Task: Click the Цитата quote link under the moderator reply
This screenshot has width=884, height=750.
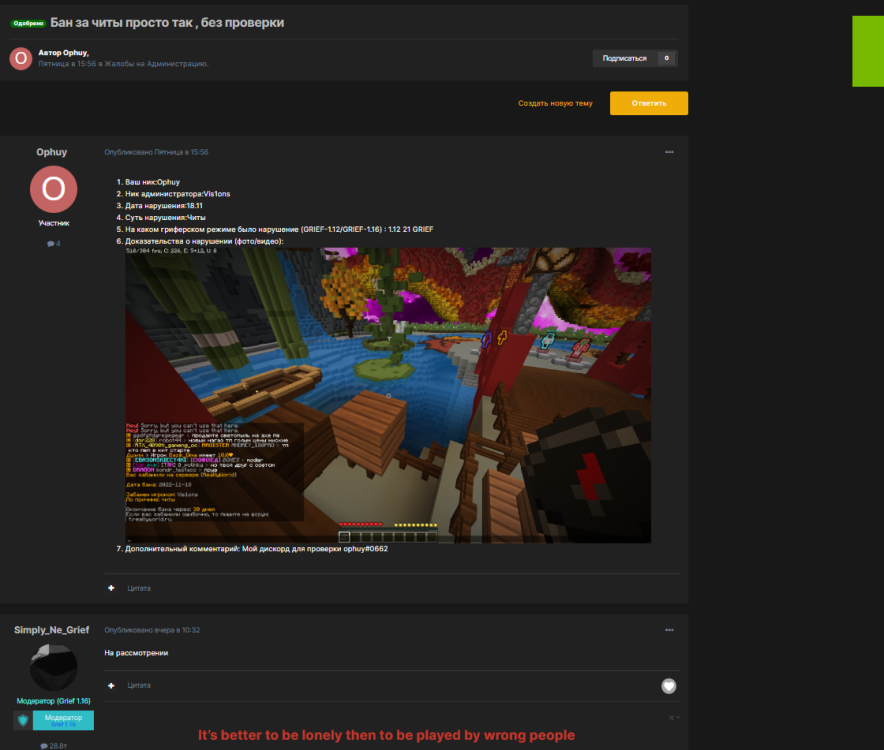Action: coord(139,686)
